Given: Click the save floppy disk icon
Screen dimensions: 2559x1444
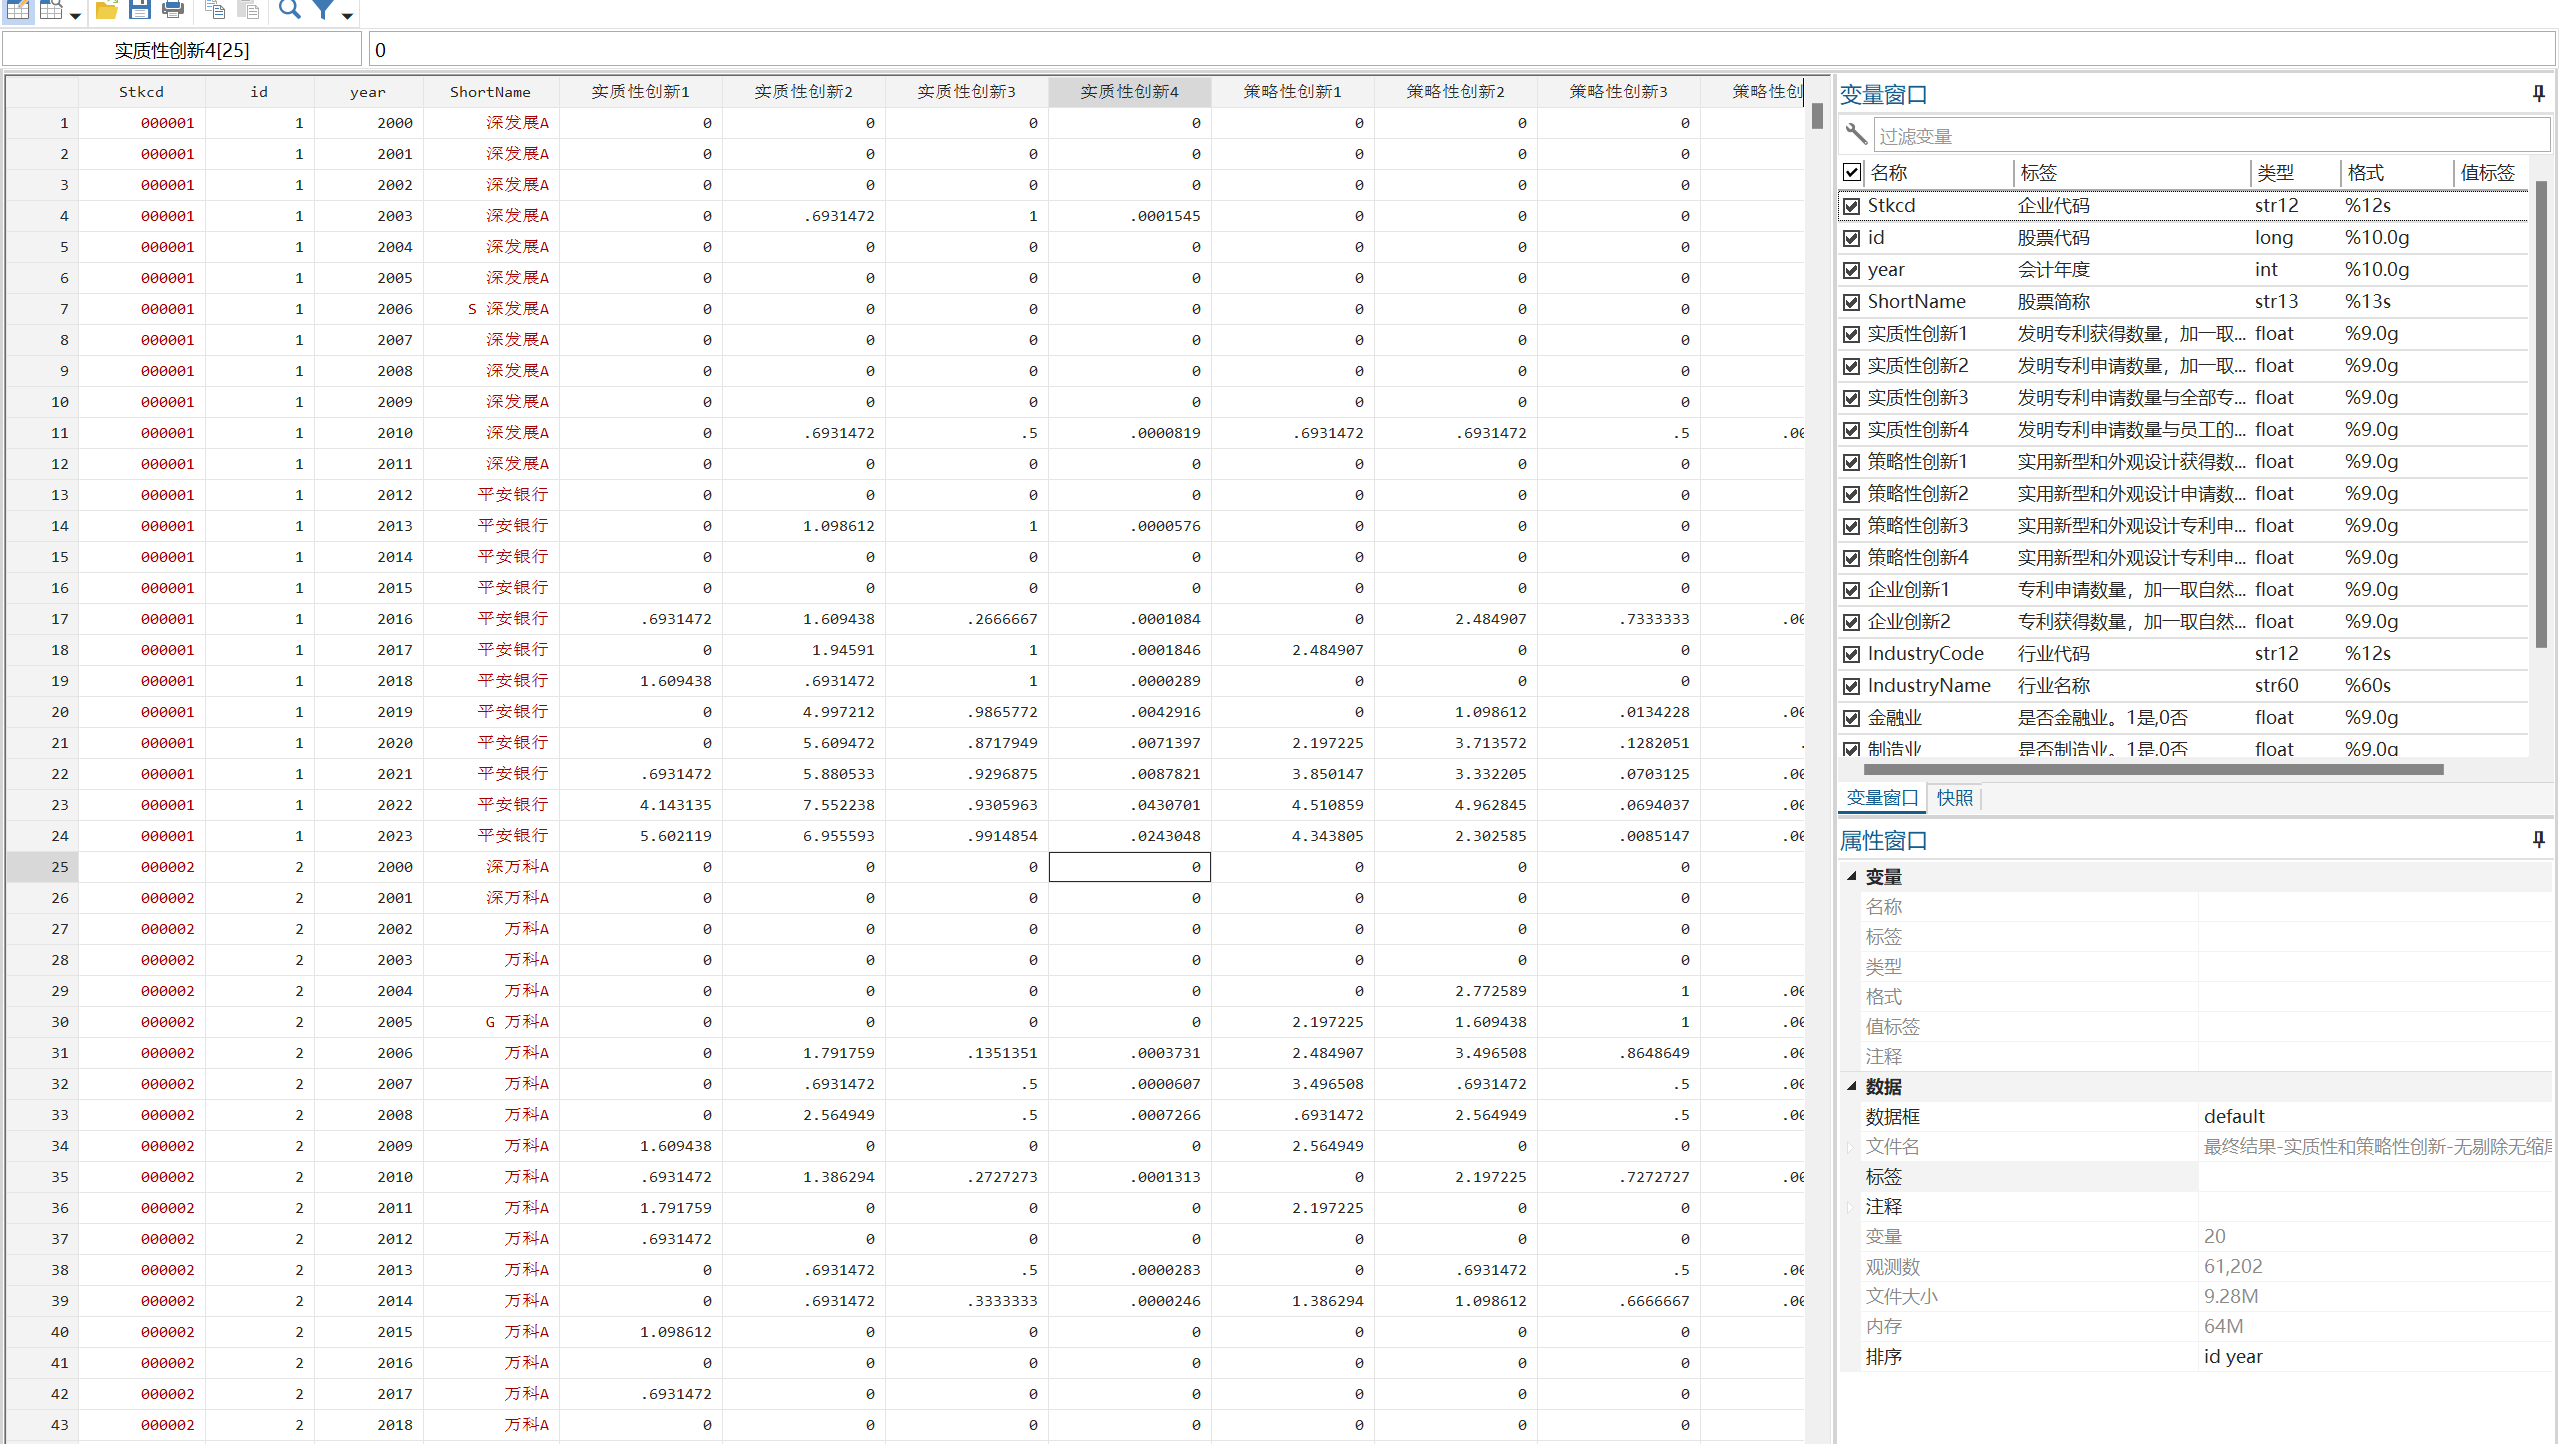Looking at the screenshot, I should 140,10.
